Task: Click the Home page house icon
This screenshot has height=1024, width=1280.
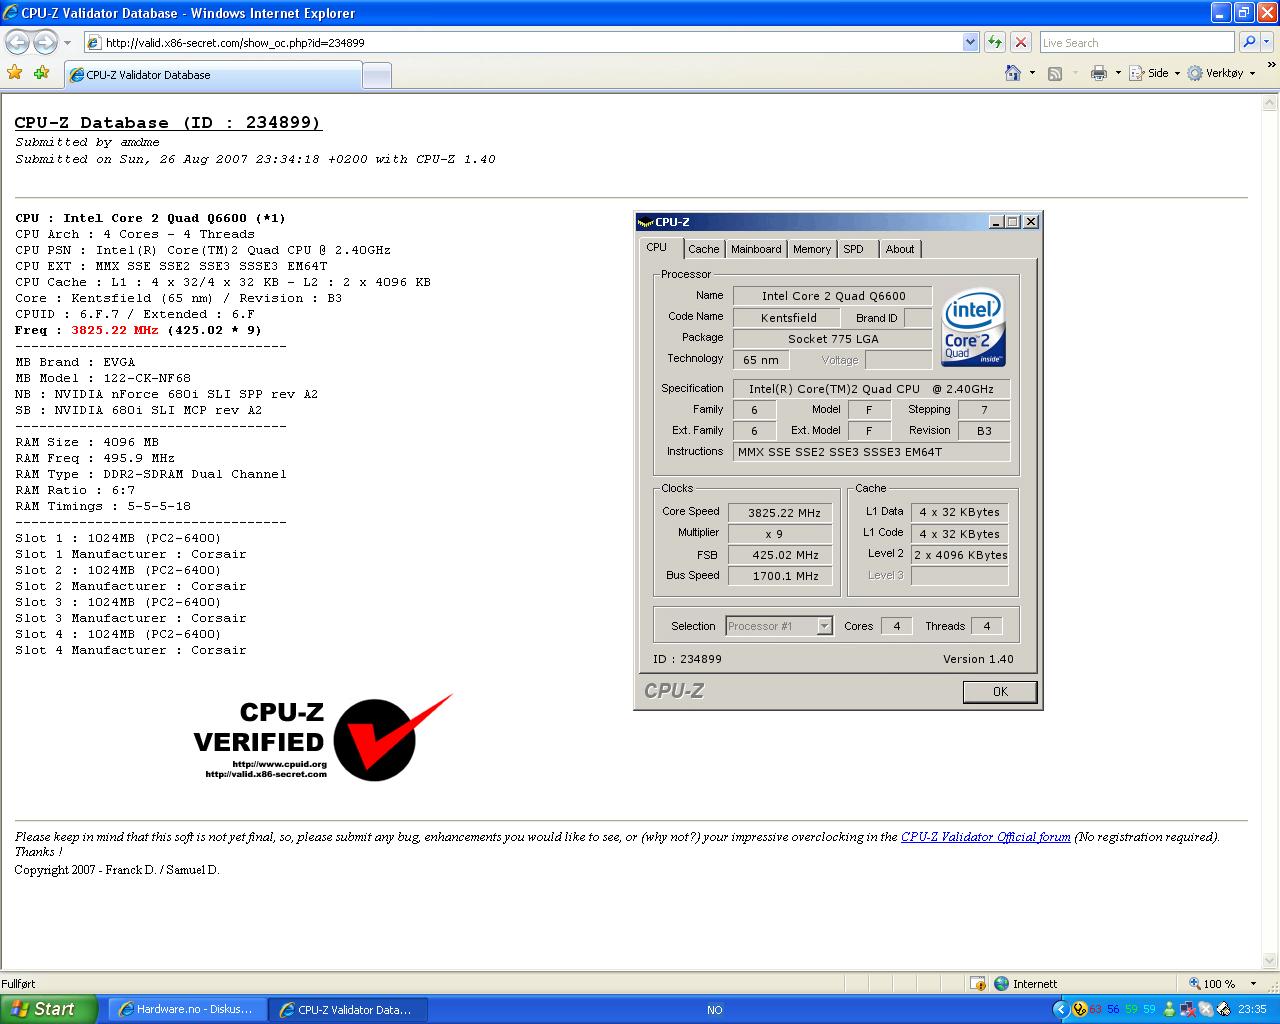Action: coord(1013,73)
